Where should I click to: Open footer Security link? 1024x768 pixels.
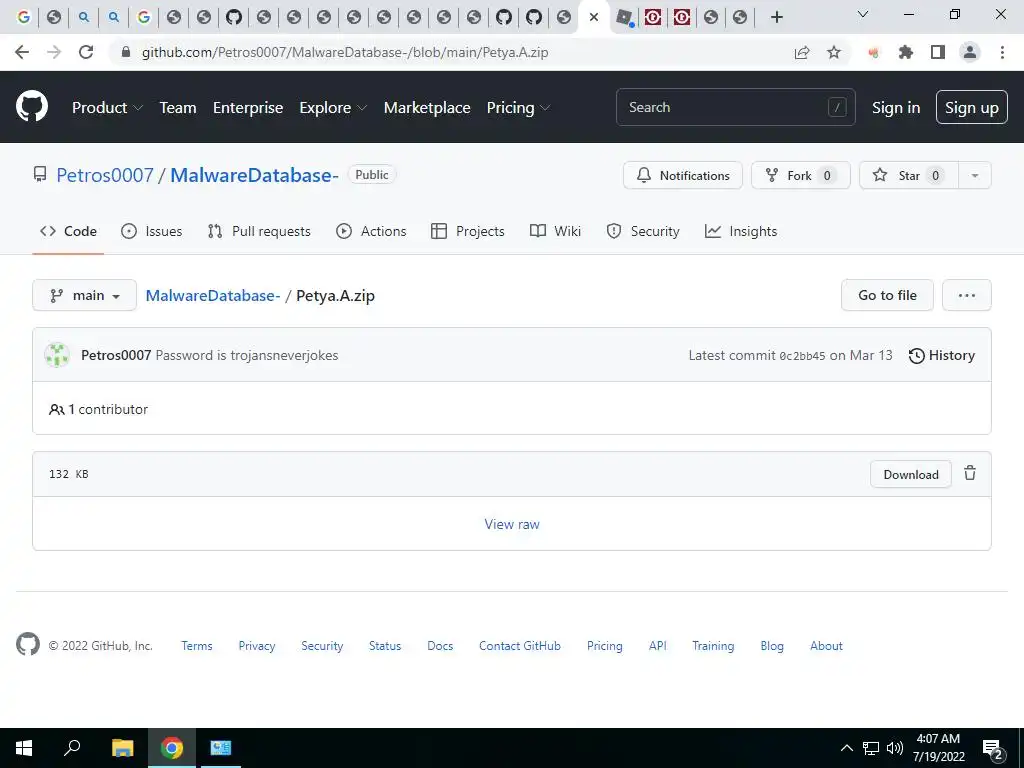tap(322, 645)
